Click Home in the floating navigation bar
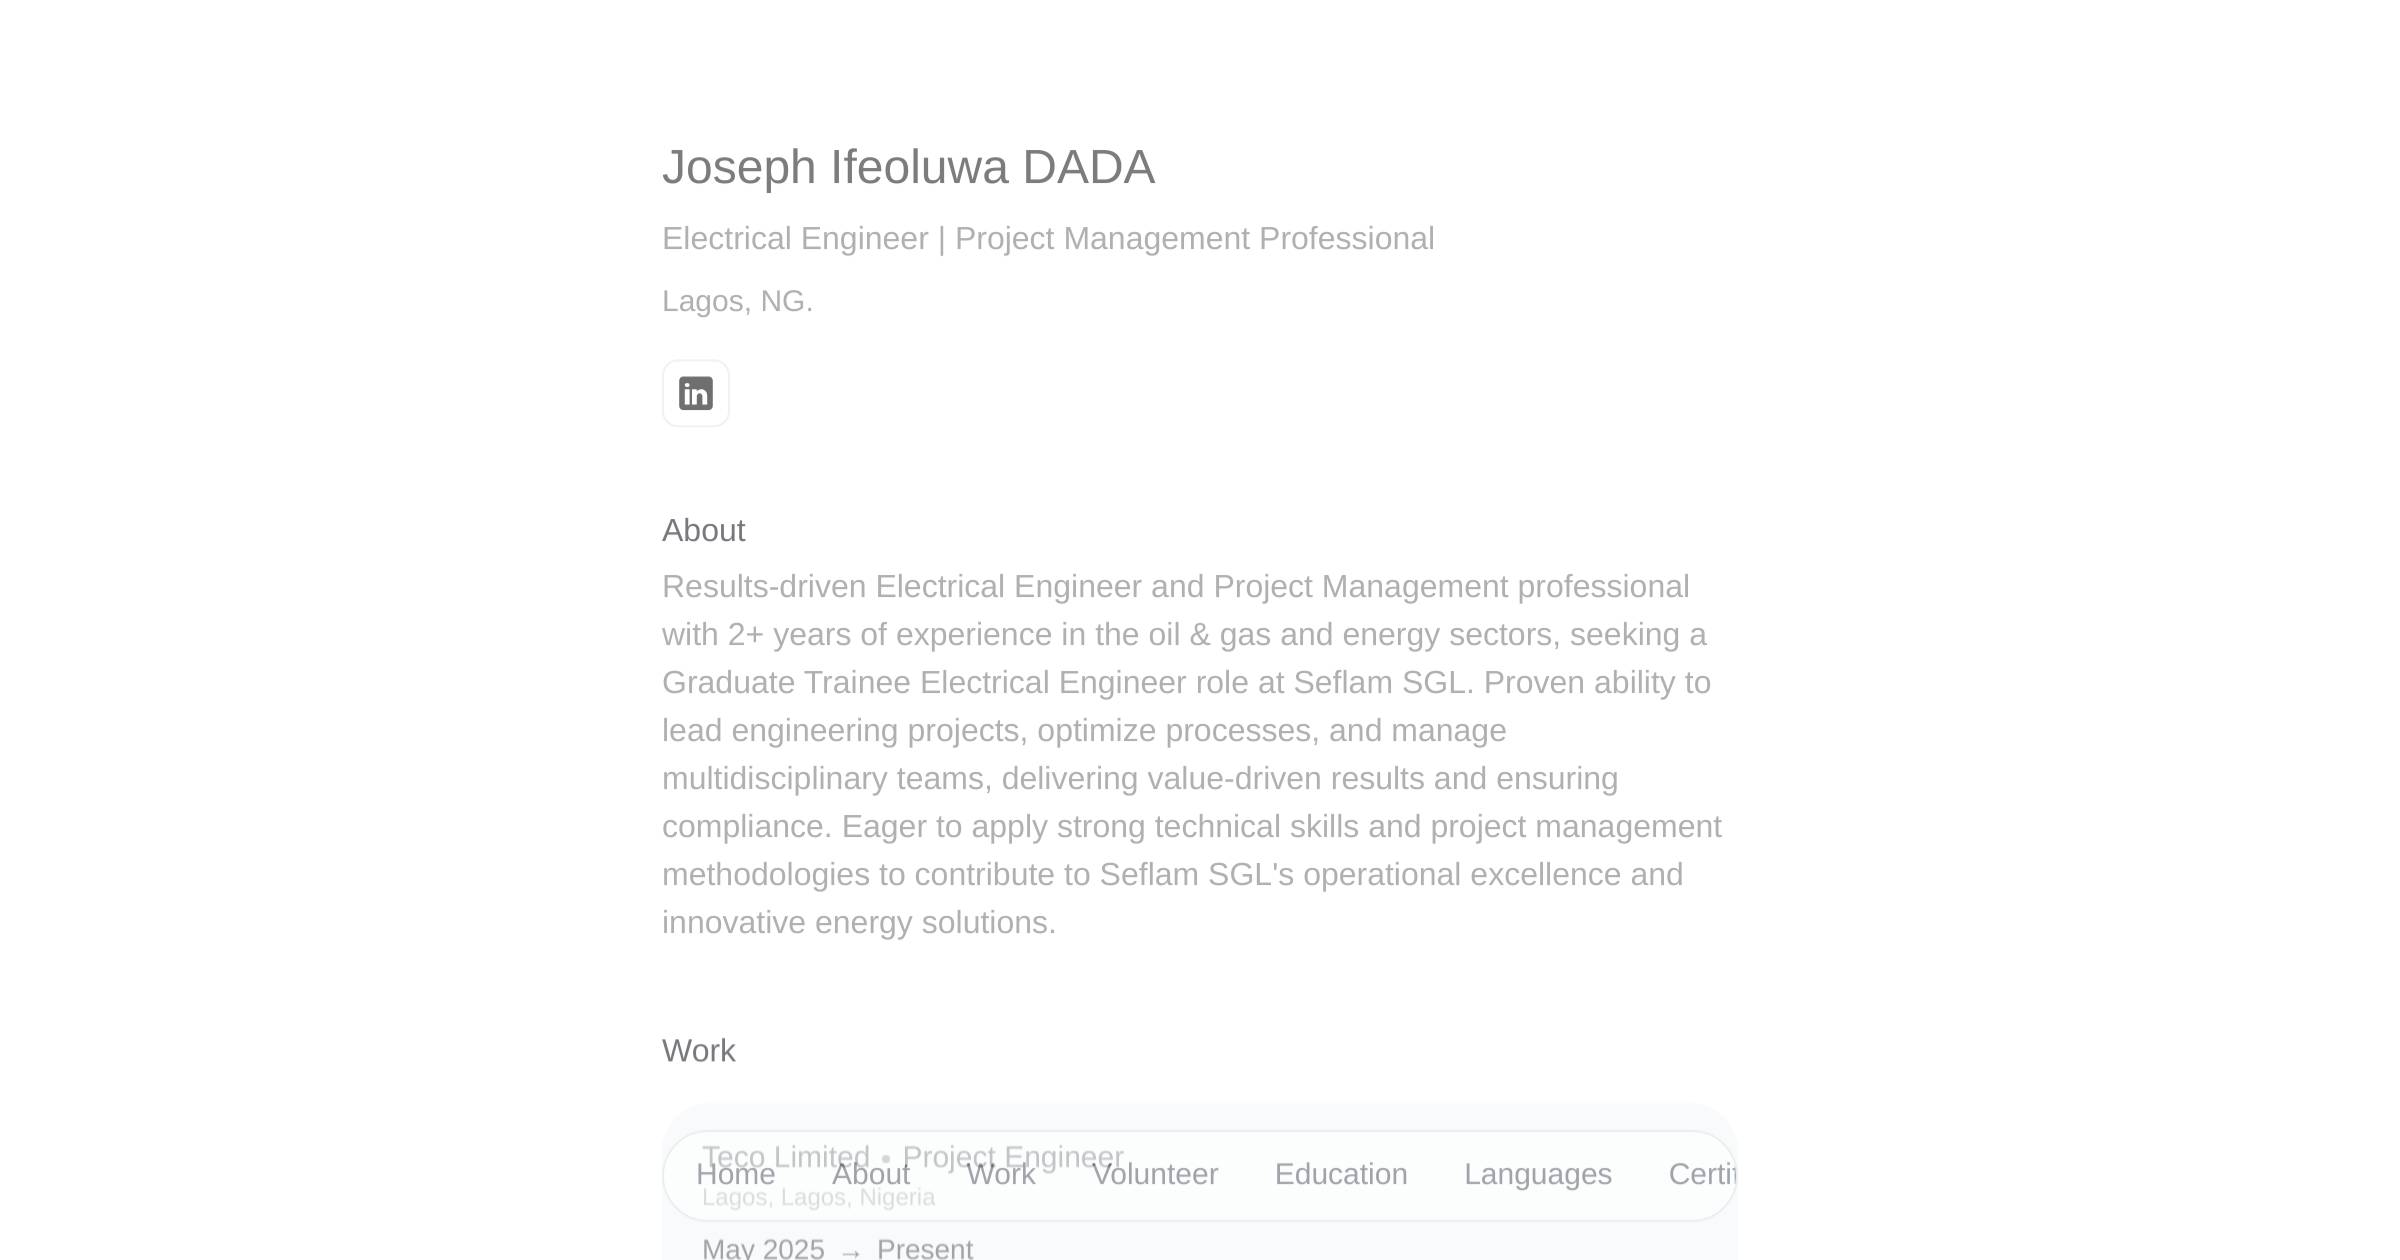The width and height of the screenshot is (2400, 1260). click(x=735, y=1174)
